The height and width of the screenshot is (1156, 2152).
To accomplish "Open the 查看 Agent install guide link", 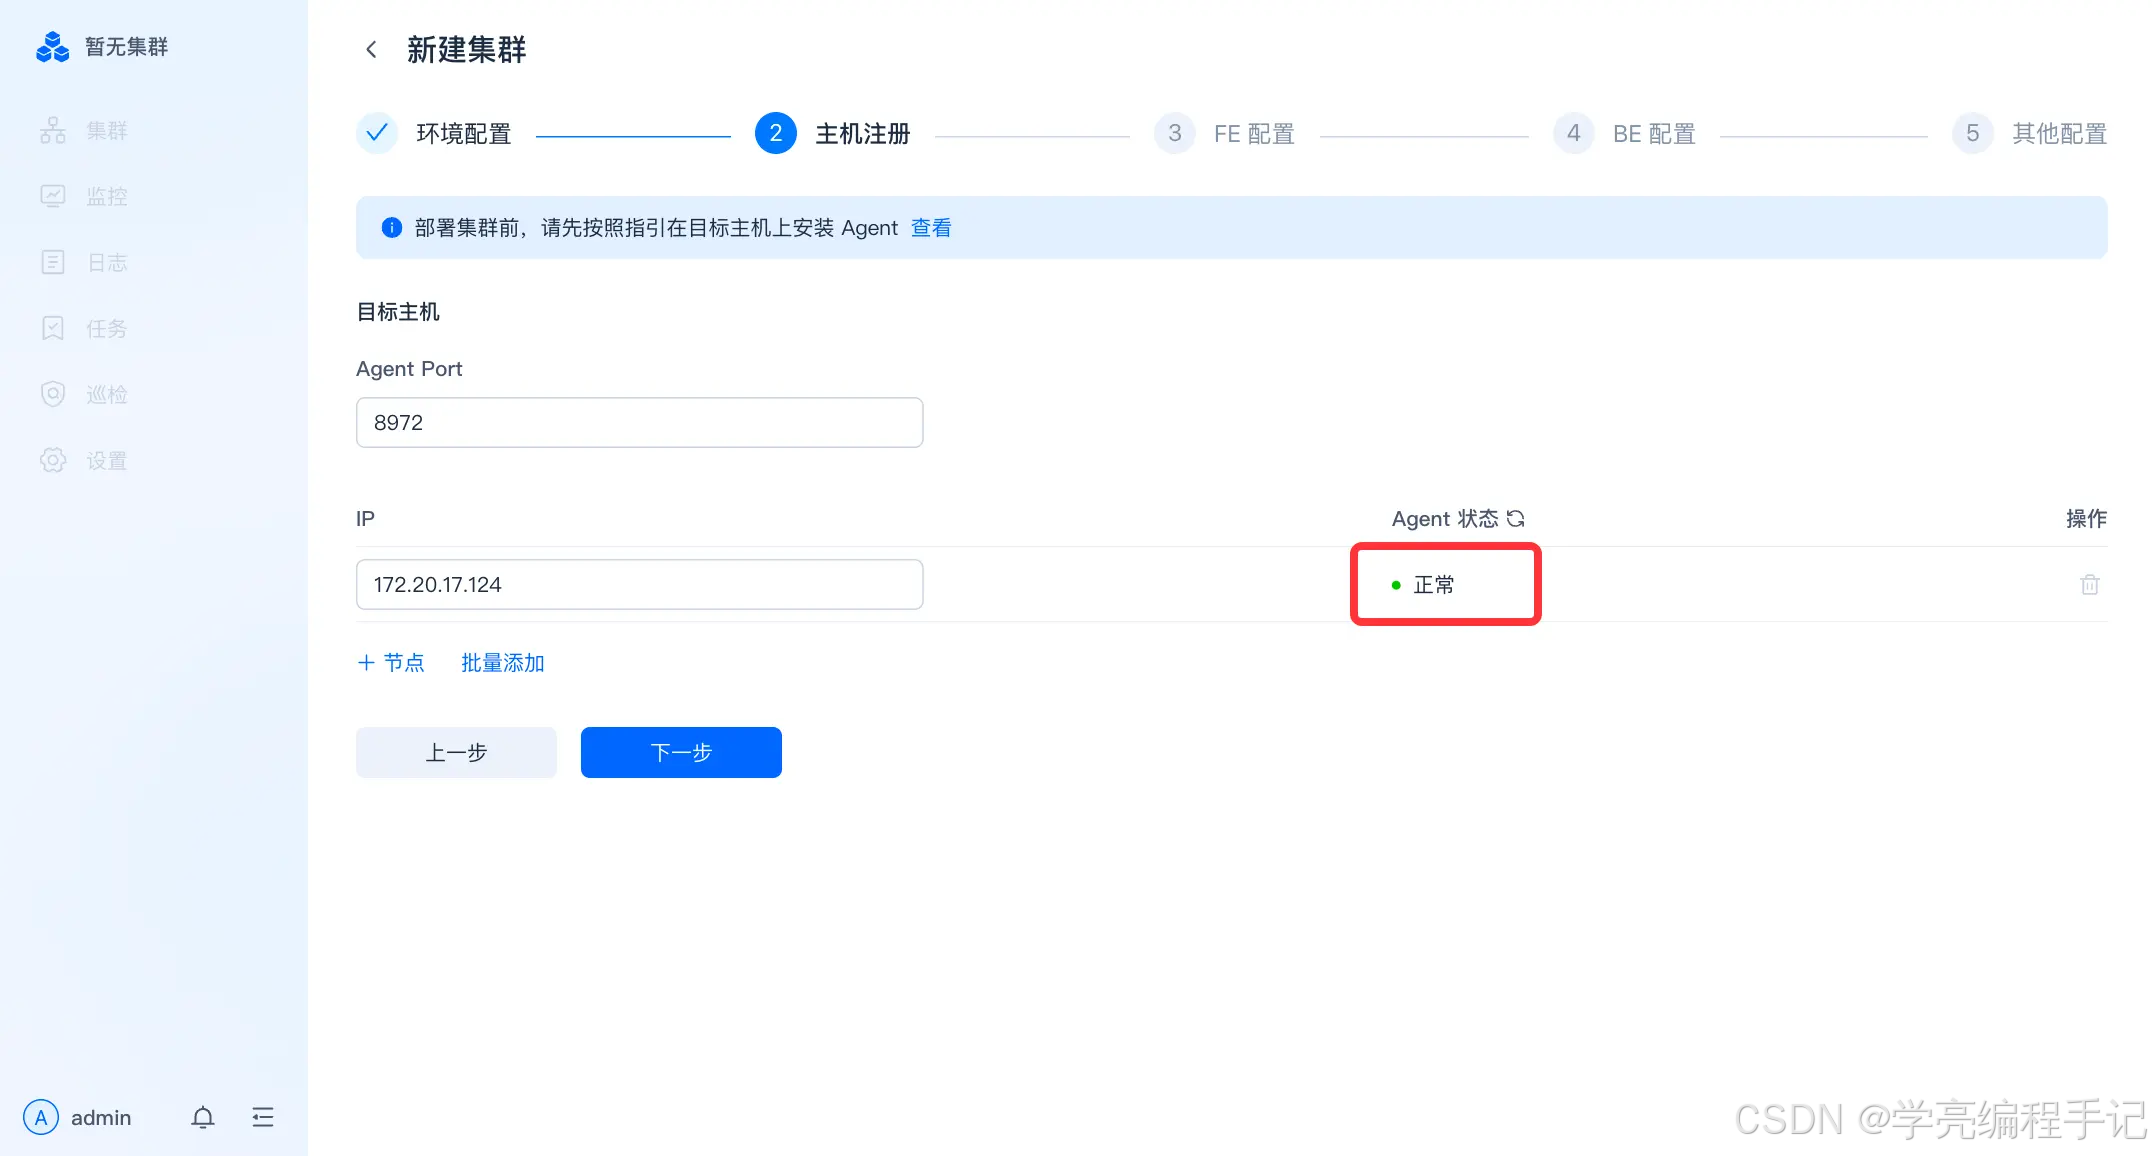I will (931, 228).
